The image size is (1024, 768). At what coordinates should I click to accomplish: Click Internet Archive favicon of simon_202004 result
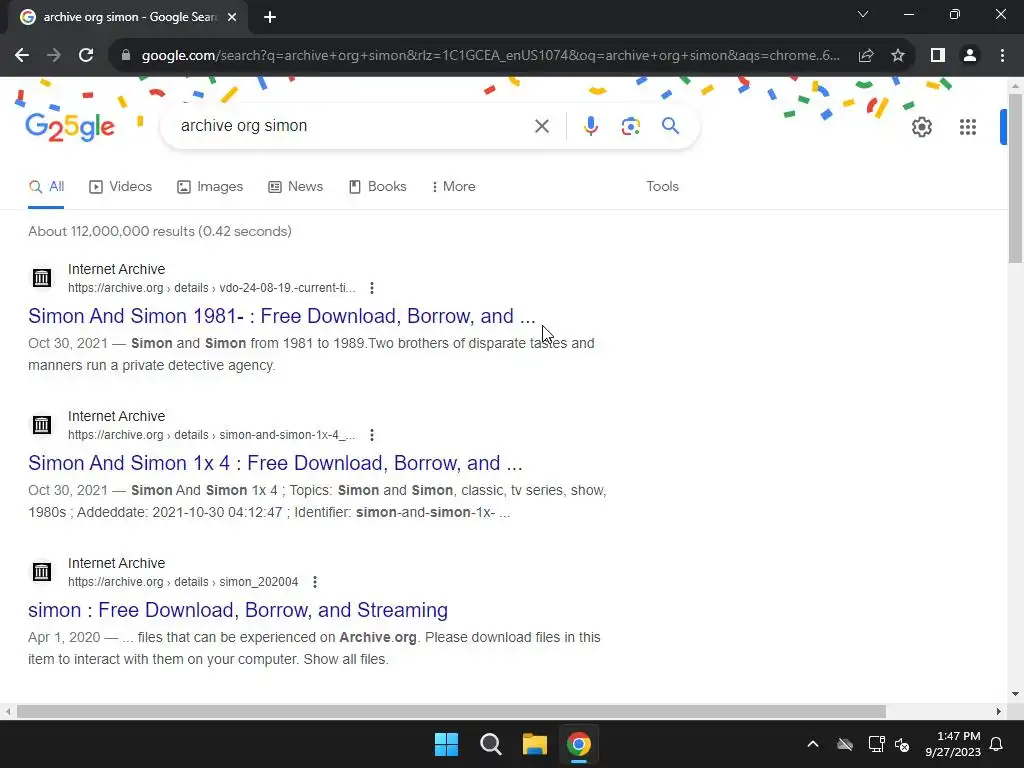(42, 571)
